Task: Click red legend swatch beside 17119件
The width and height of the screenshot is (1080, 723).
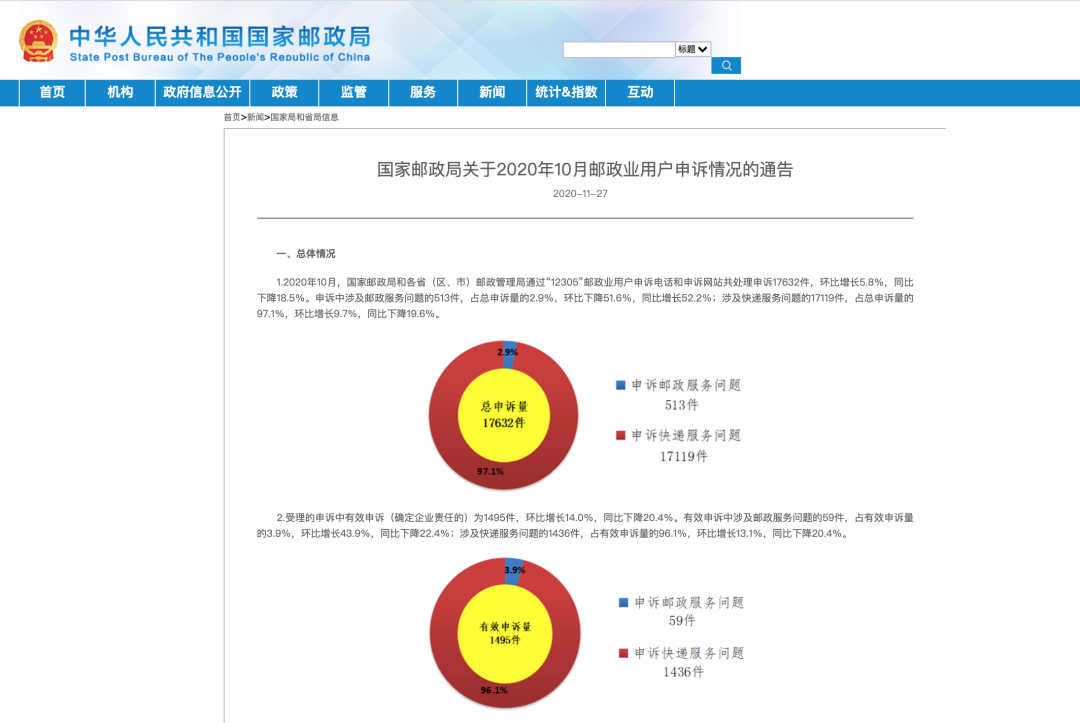Action: pyautogui.click(x=621, y=435)
